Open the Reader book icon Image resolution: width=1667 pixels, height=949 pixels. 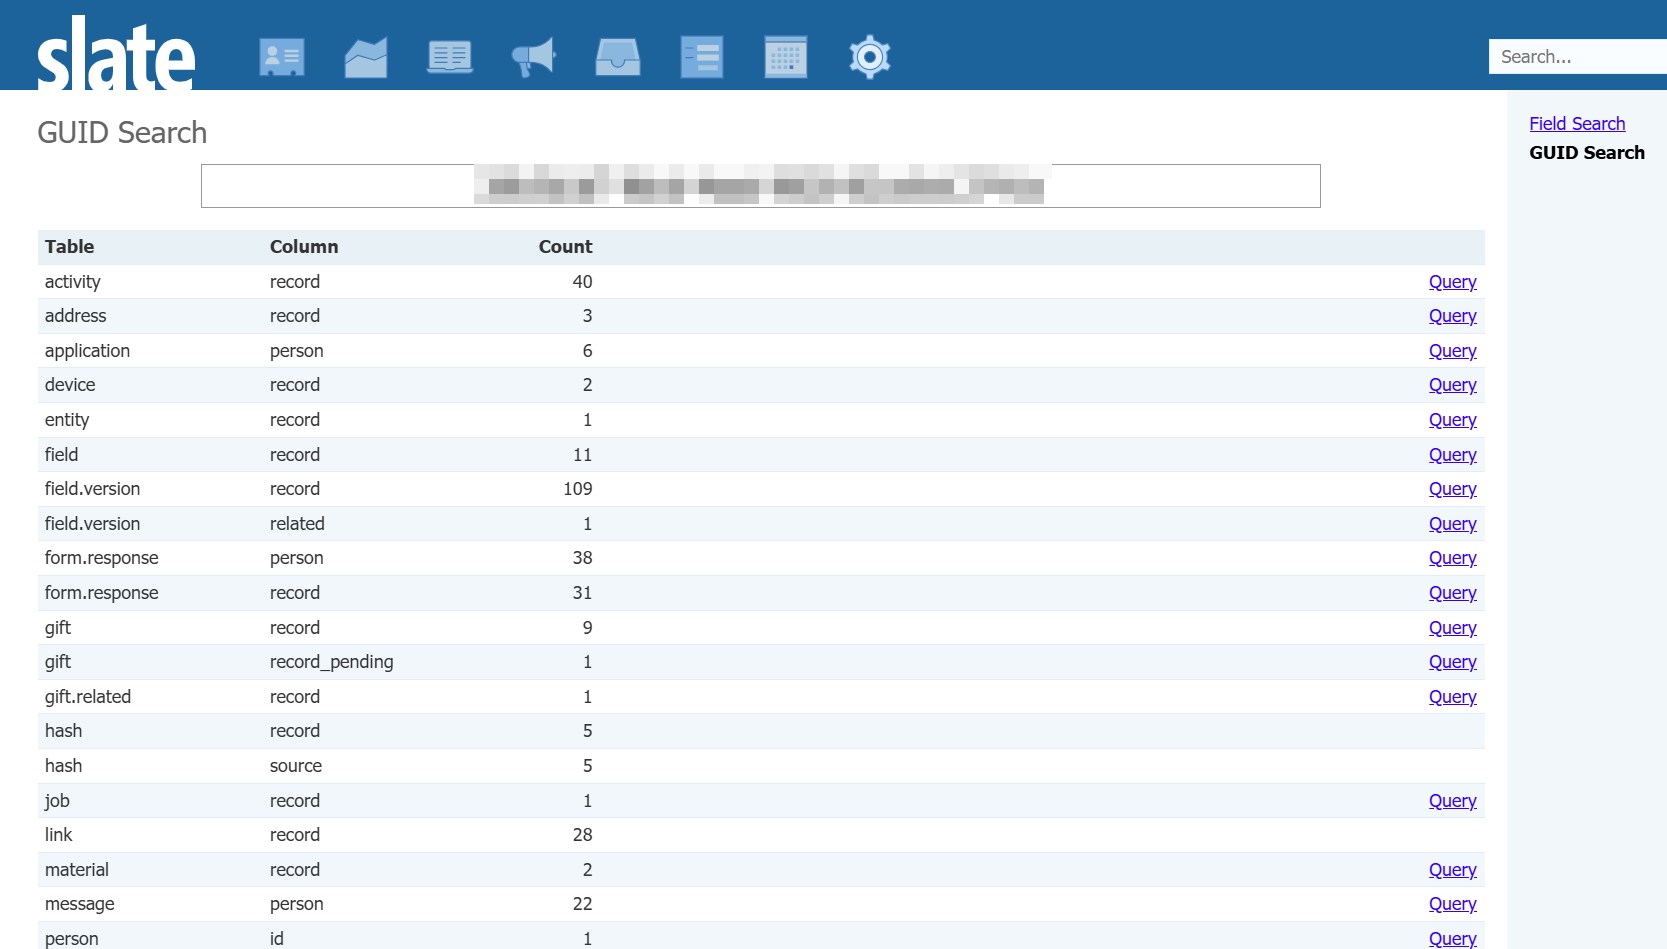[x=450, y=57]
